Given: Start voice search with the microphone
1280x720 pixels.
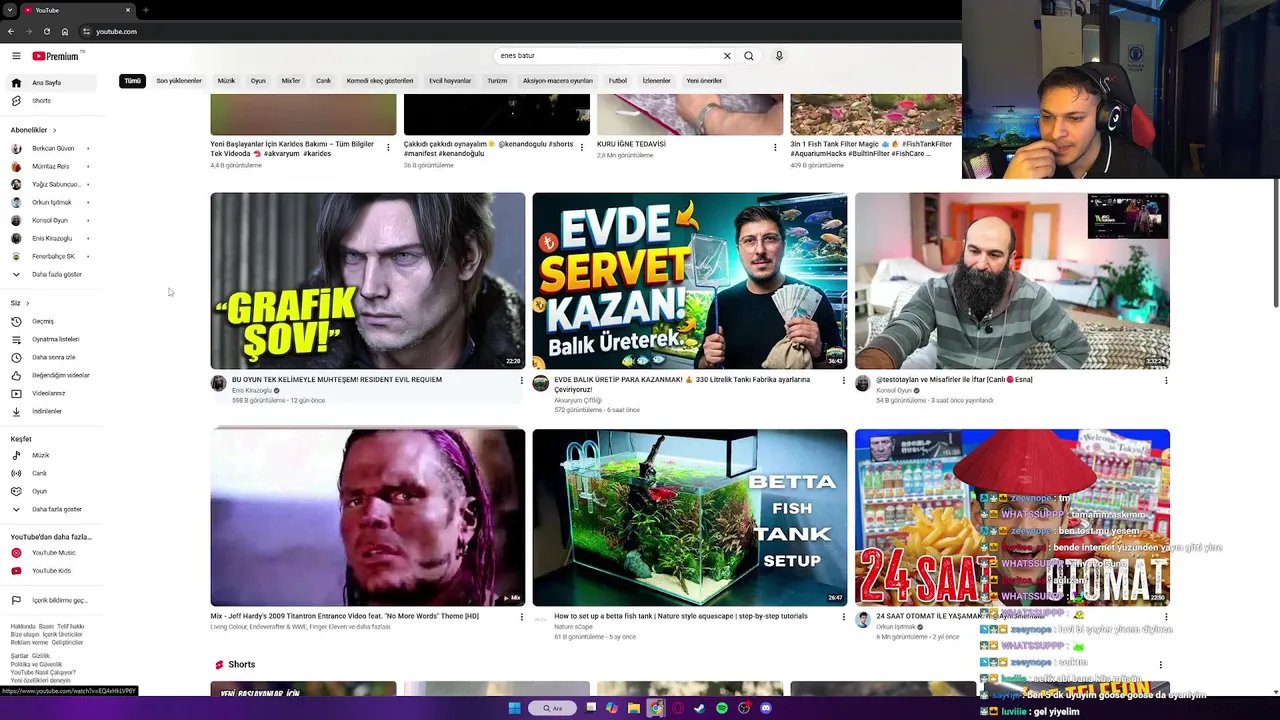Looking at the screenshot, I should [779, 56].
